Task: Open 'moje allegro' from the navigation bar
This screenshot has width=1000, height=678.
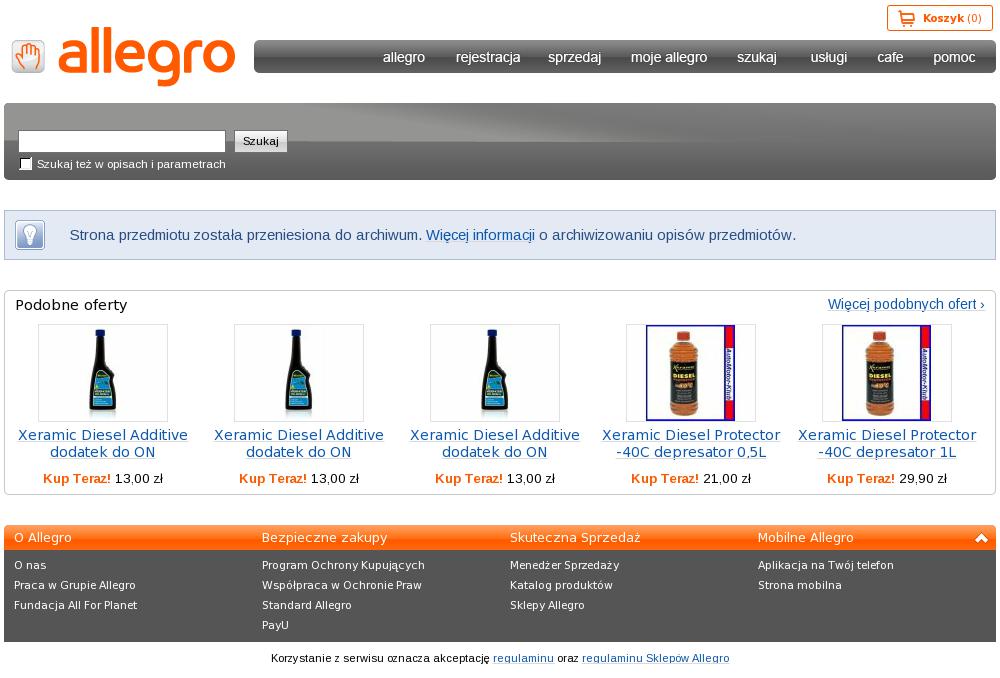Action: [669, 57]
